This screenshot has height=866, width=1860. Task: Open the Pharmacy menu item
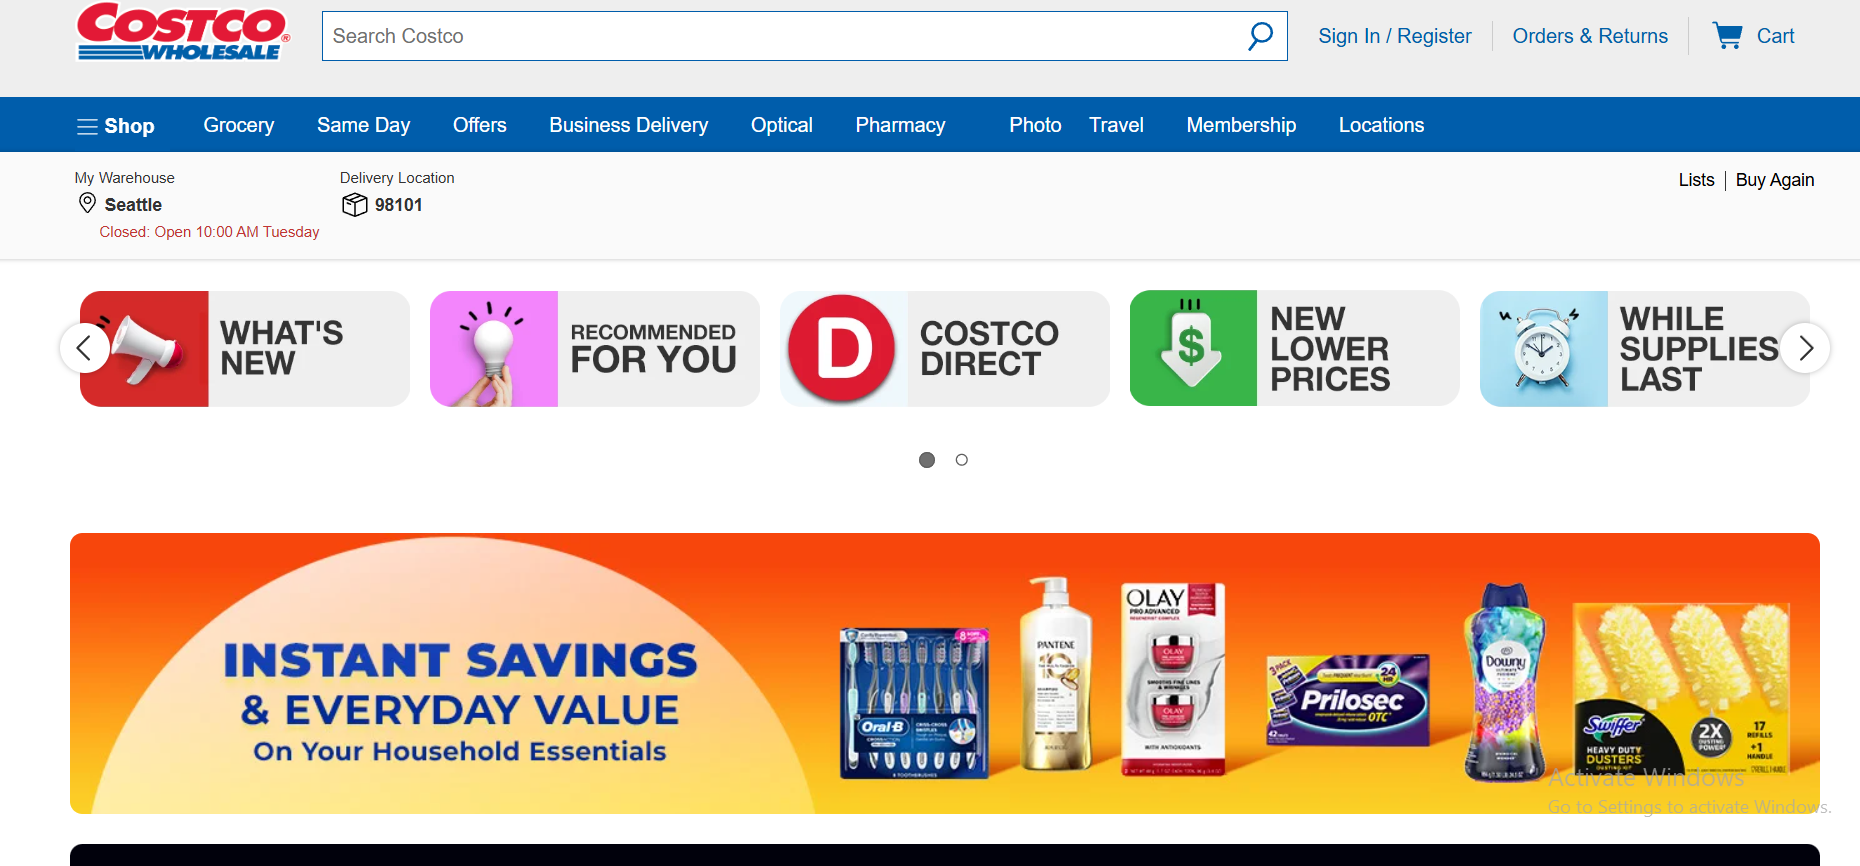coord(900,125)
